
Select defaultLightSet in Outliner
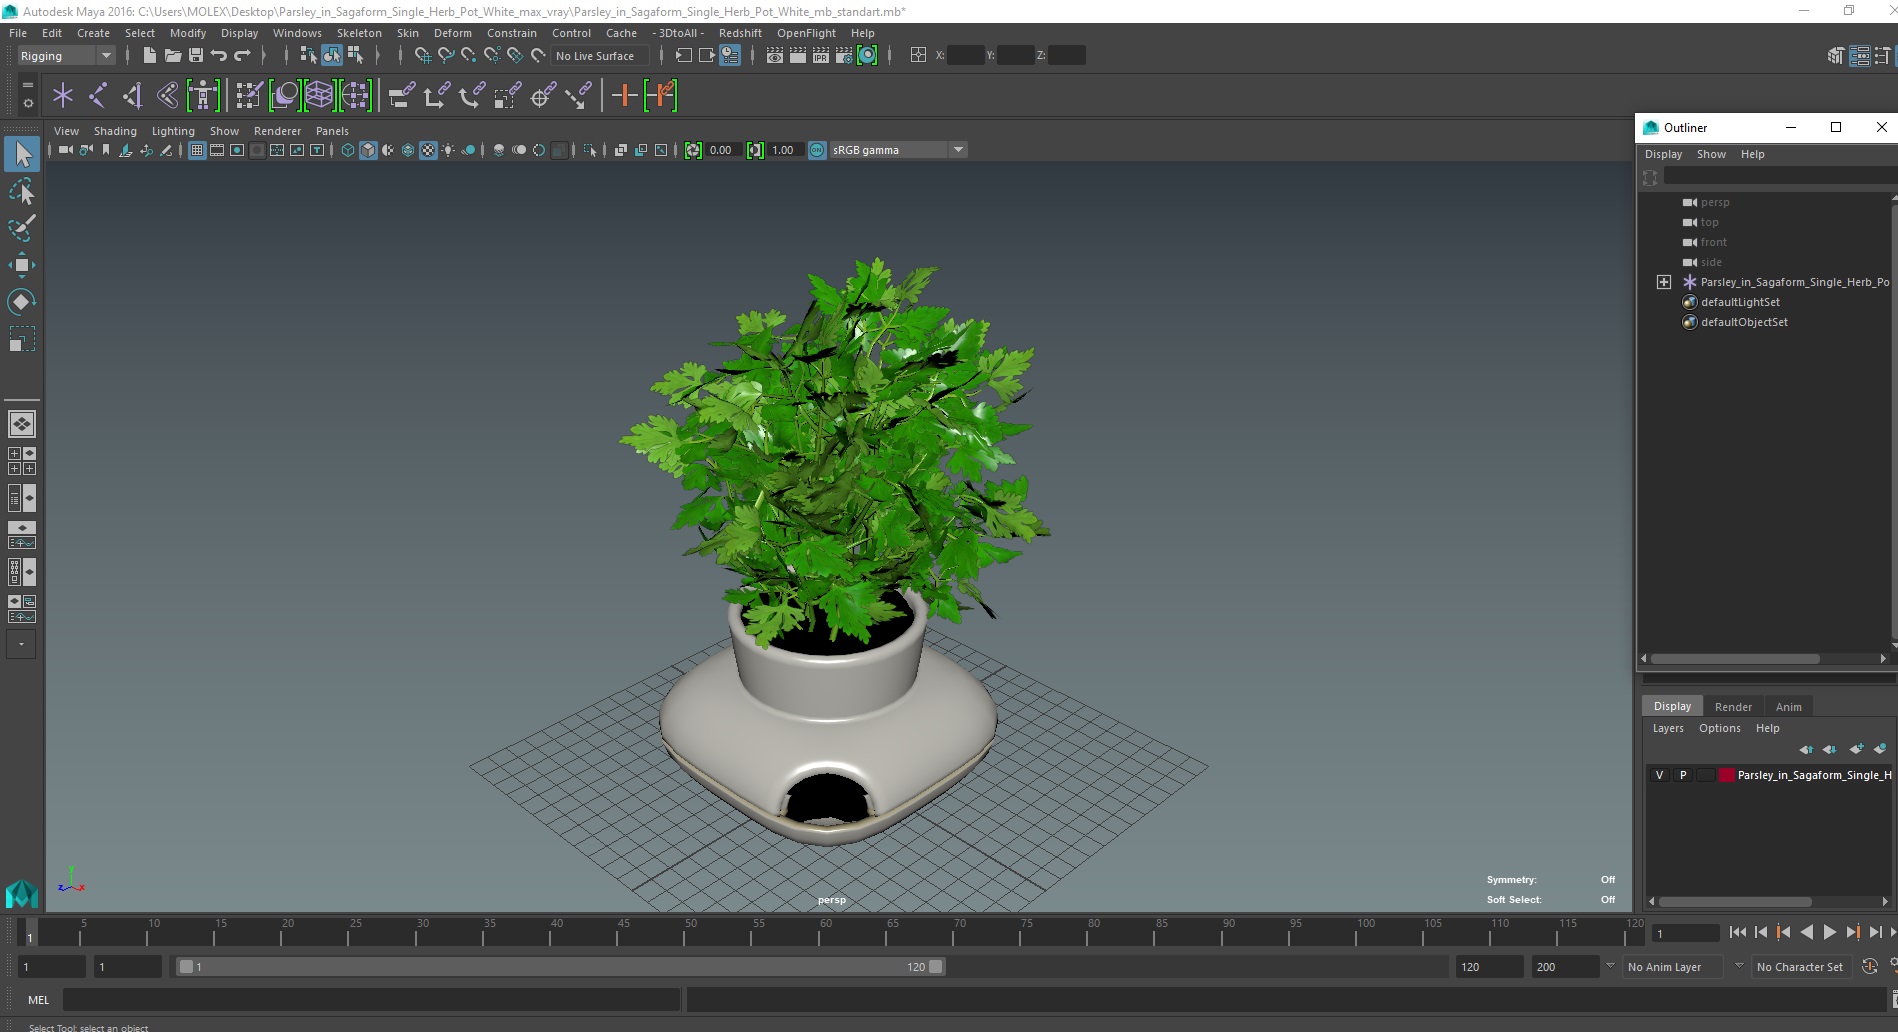pyautogui.click(x=1740, y=302)
